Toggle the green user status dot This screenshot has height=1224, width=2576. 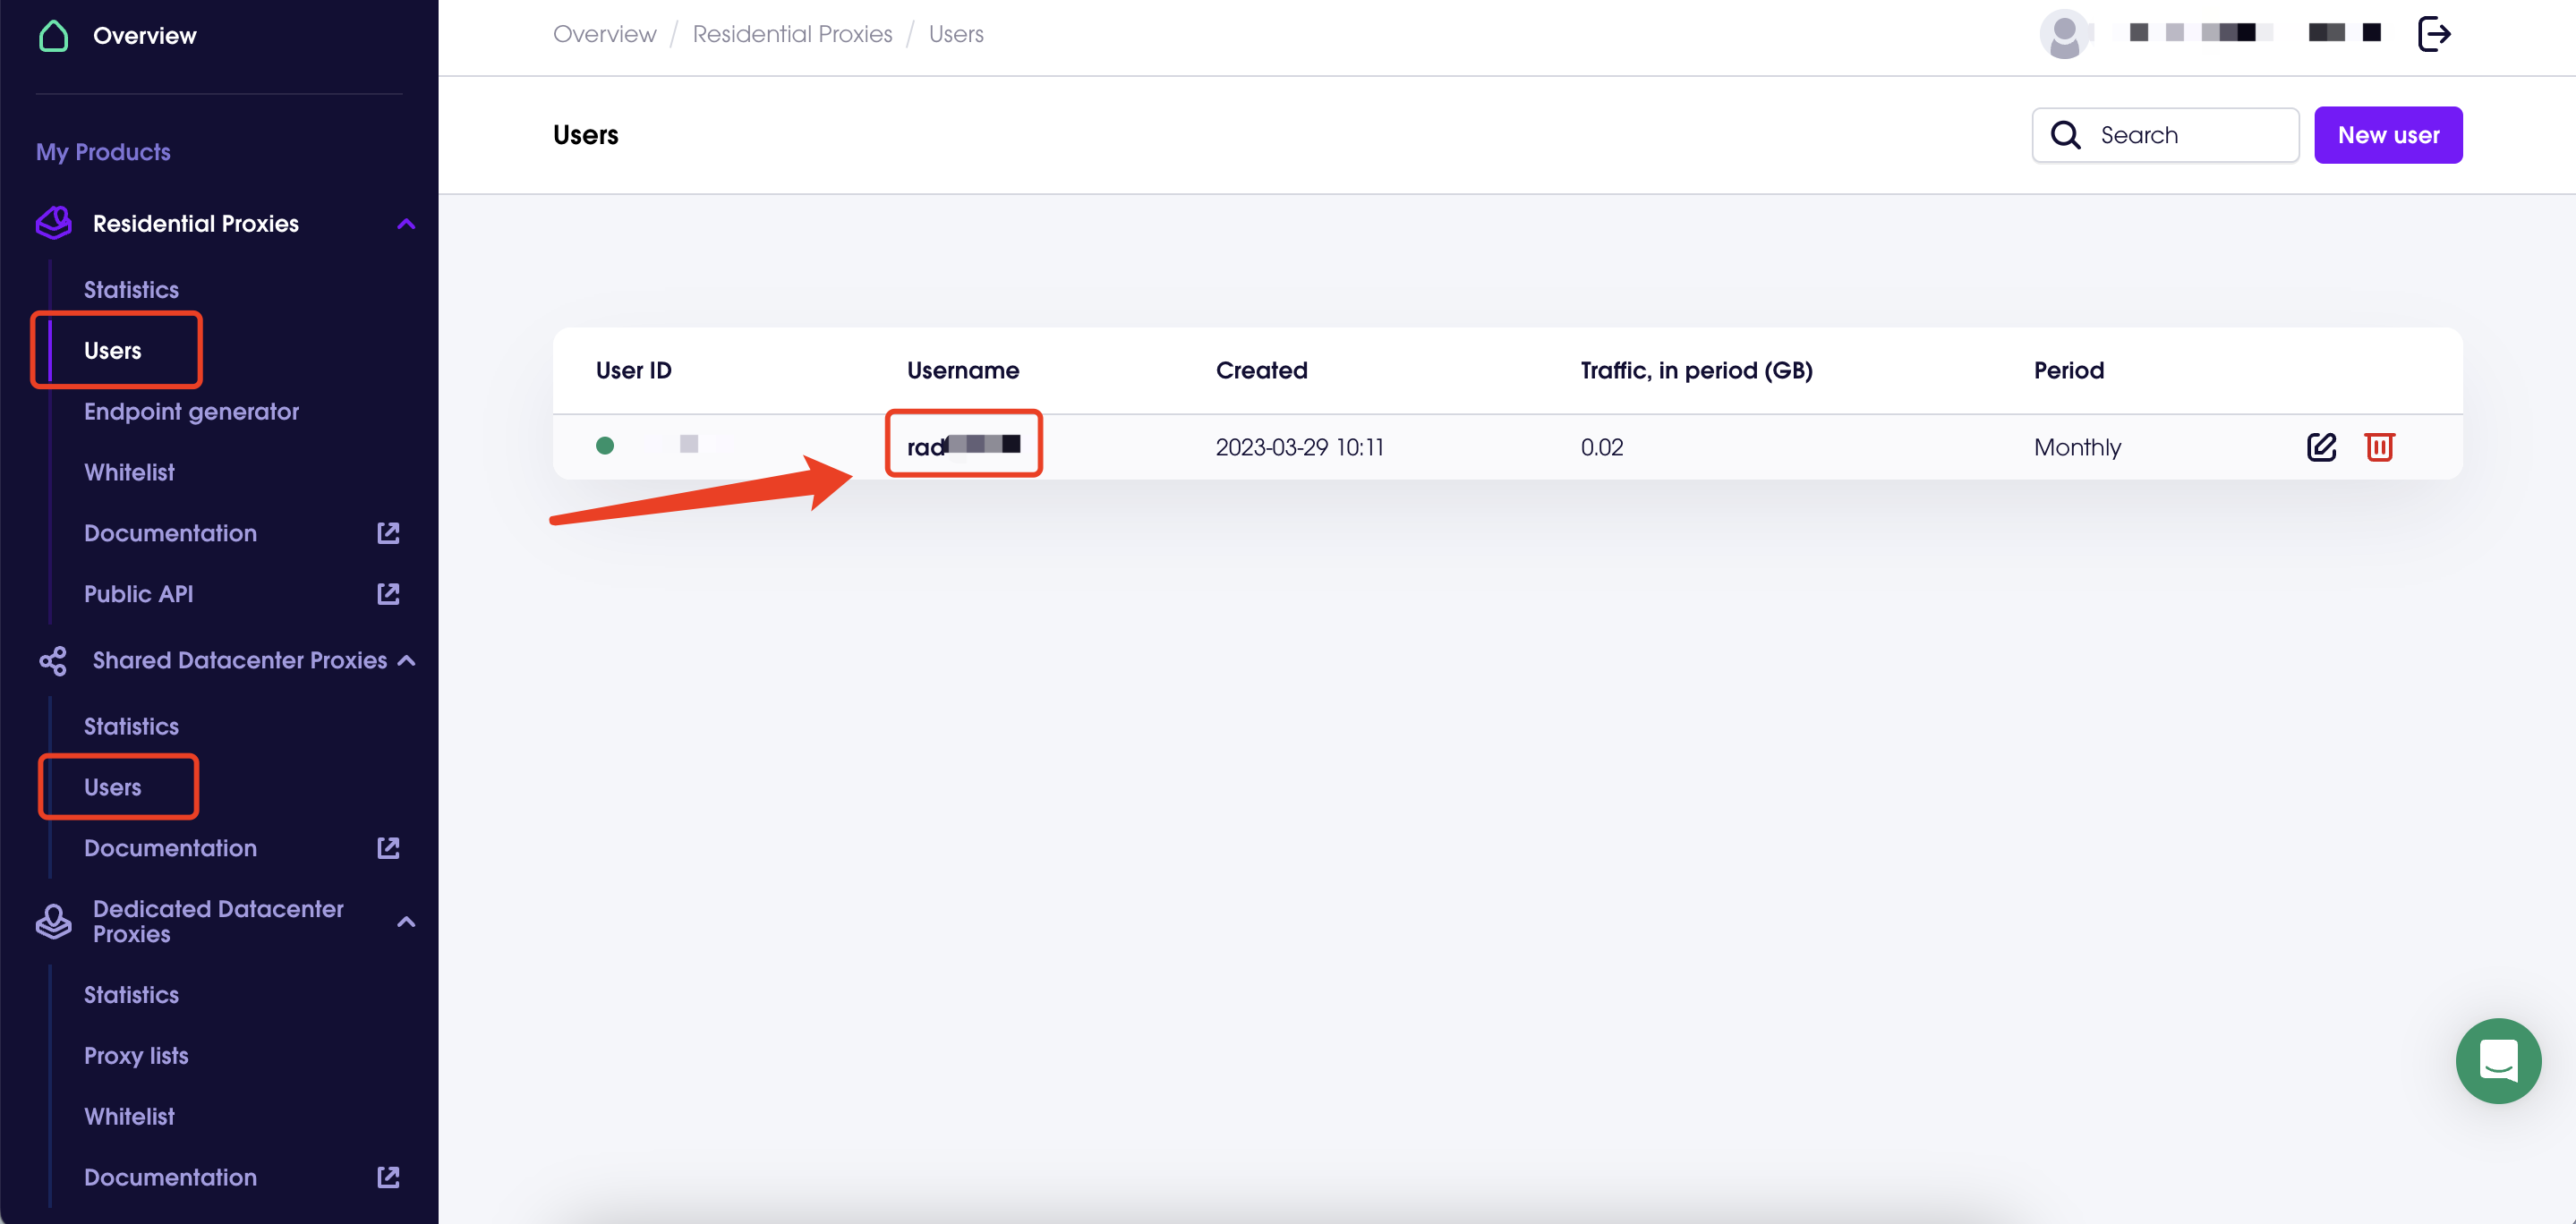point(606,446)
